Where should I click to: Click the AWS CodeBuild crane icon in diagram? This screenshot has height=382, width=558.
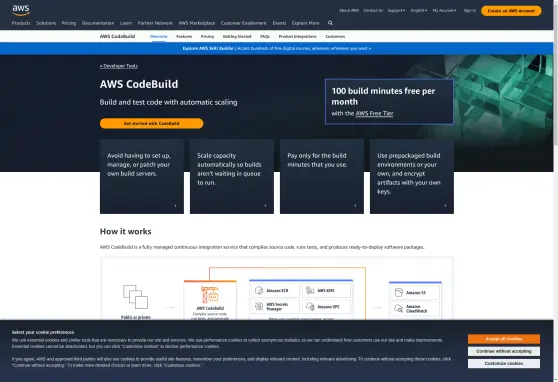(210, 295)
